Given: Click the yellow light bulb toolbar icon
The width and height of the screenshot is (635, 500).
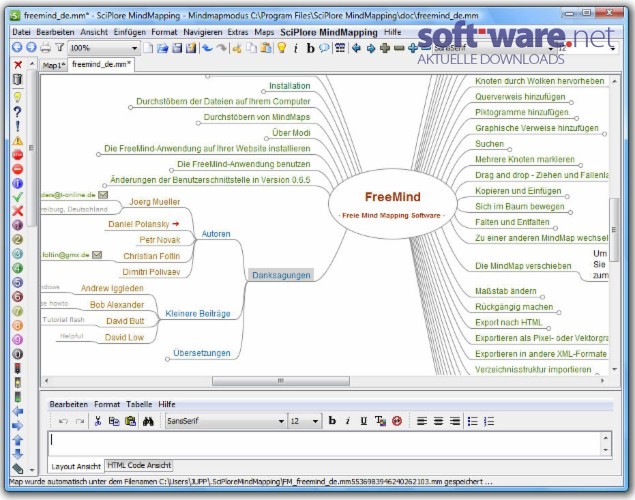Looking at the screenshot, I should tap(281, 48).
